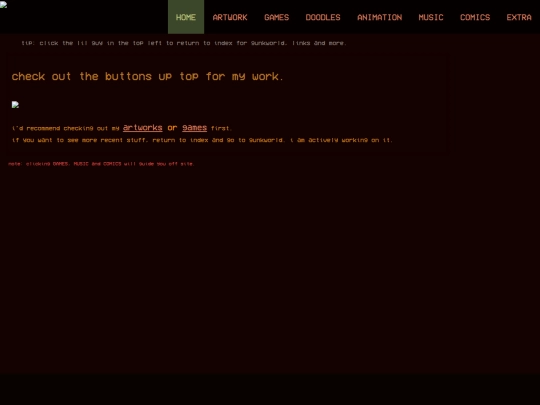Click the lil guy logo image top left

(3, 4)
